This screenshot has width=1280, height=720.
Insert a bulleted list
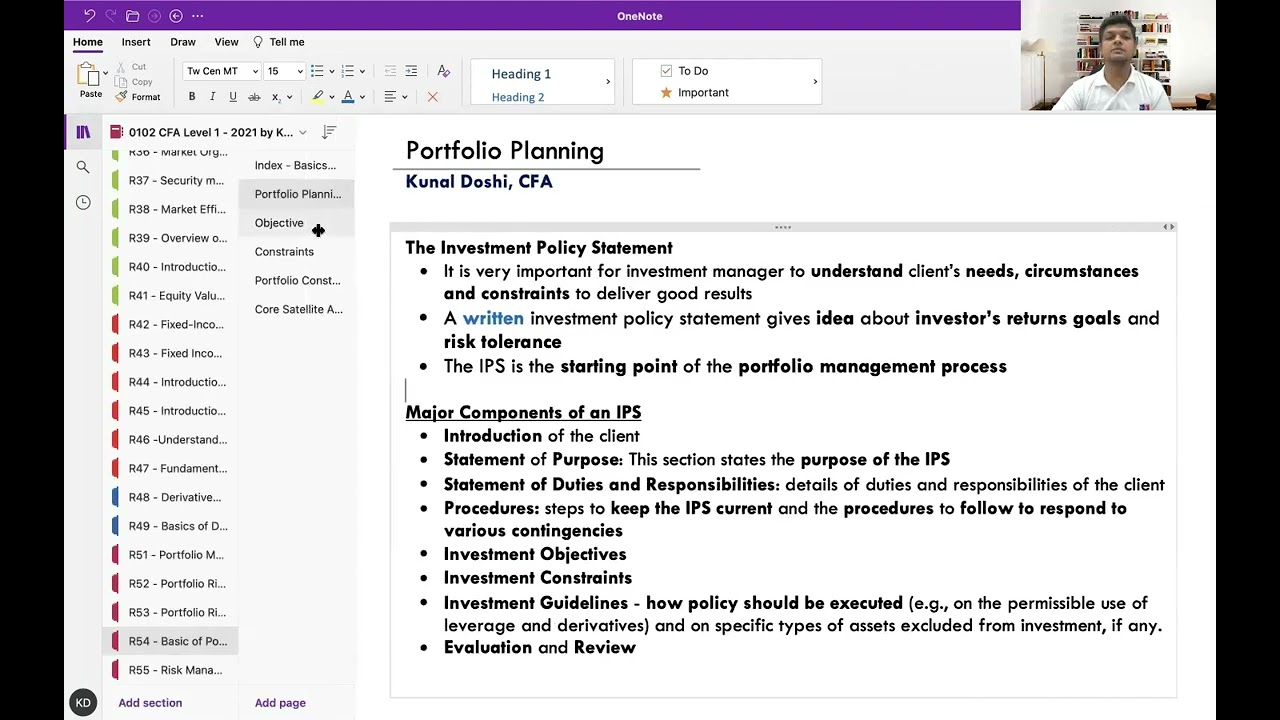317,71
